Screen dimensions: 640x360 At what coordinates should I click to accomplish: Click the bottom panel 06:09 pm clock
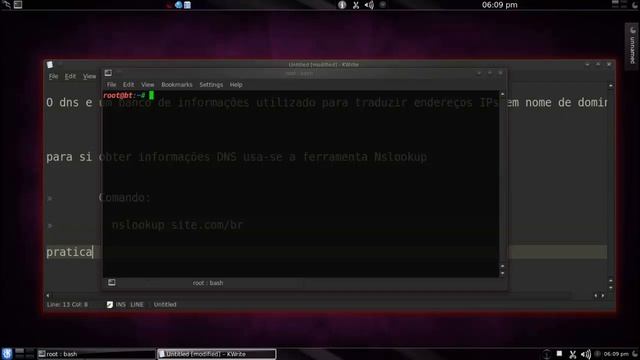tap(616, 354)
